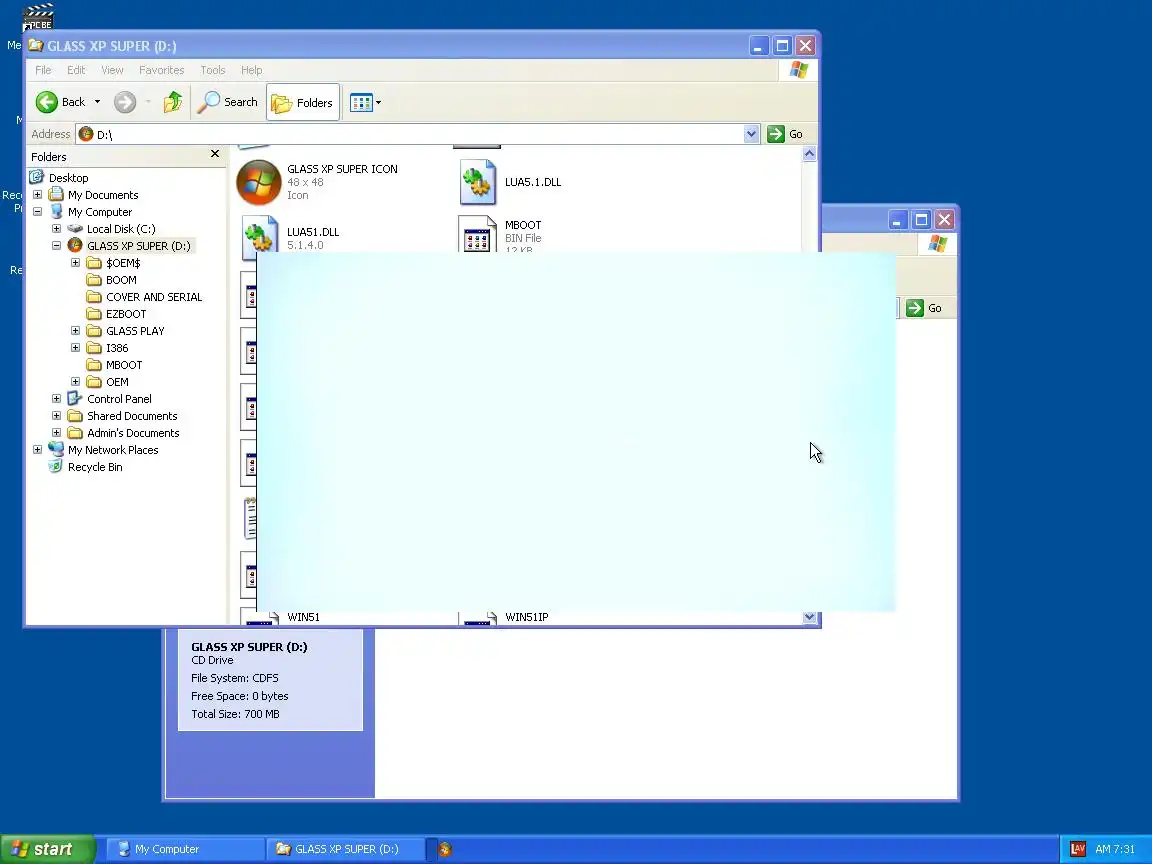1152x864 pixels.
Task: Click the Start button
Action: [47, 849]
